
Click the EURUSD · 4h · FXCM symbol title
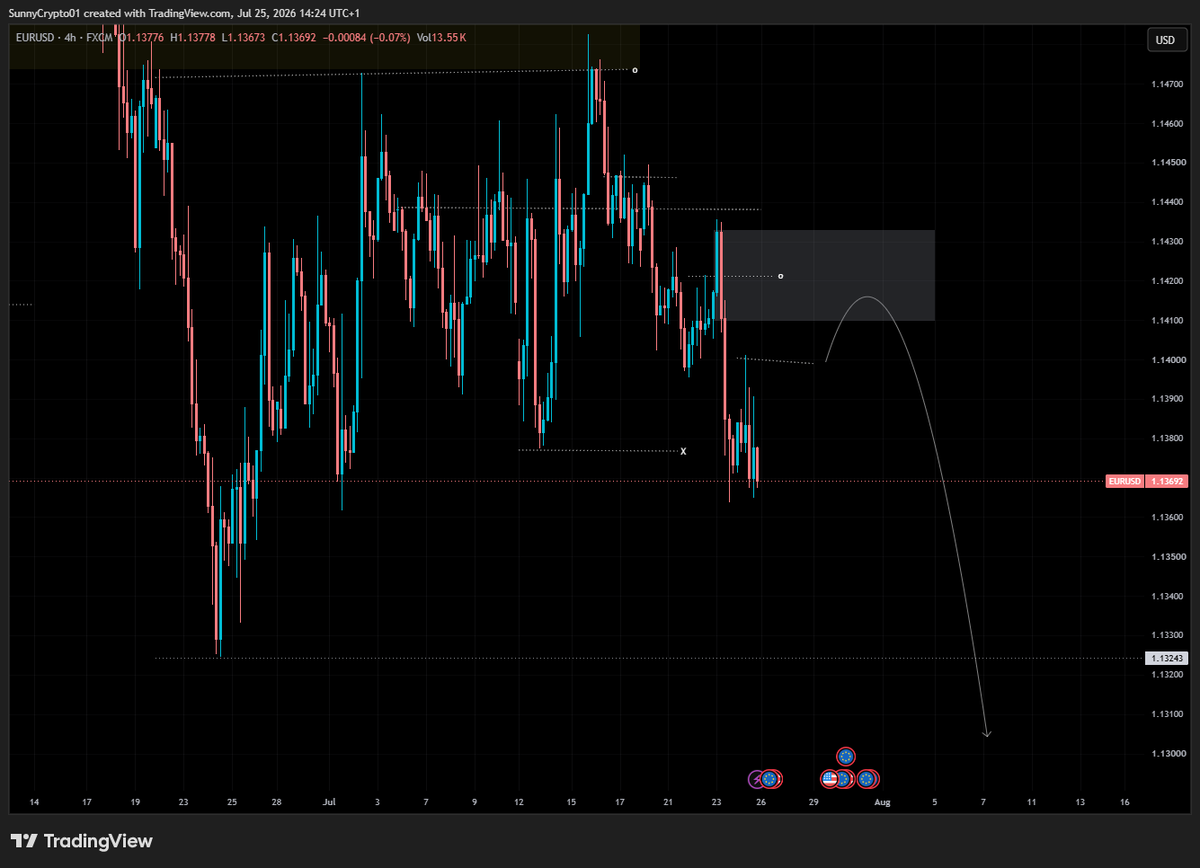click(x=64, y=38)
